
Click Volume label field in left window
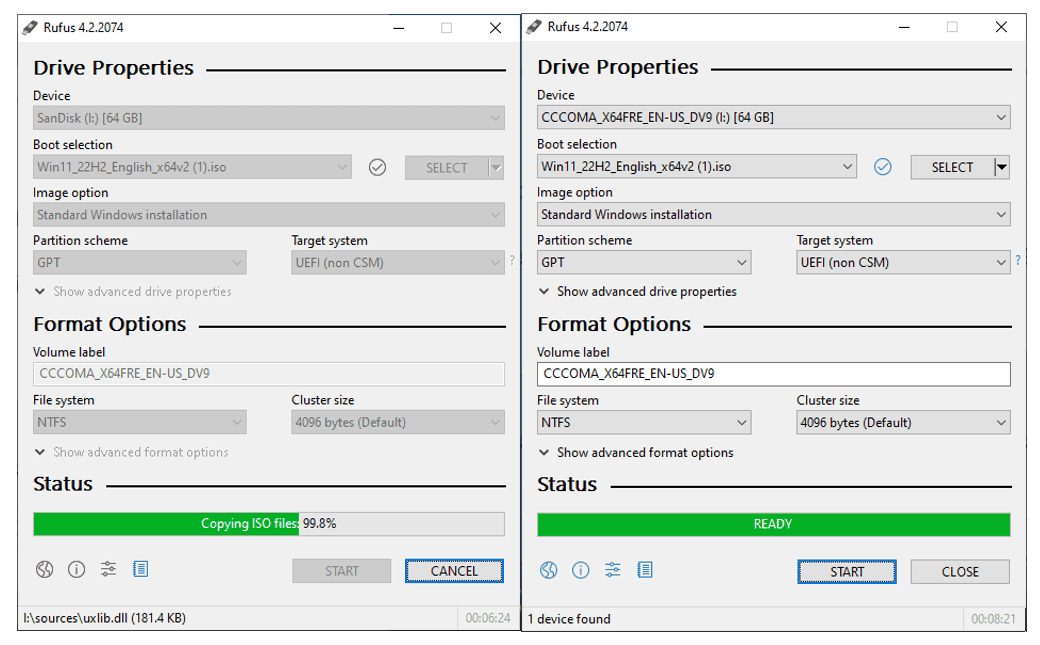click(x=269, y=374)
